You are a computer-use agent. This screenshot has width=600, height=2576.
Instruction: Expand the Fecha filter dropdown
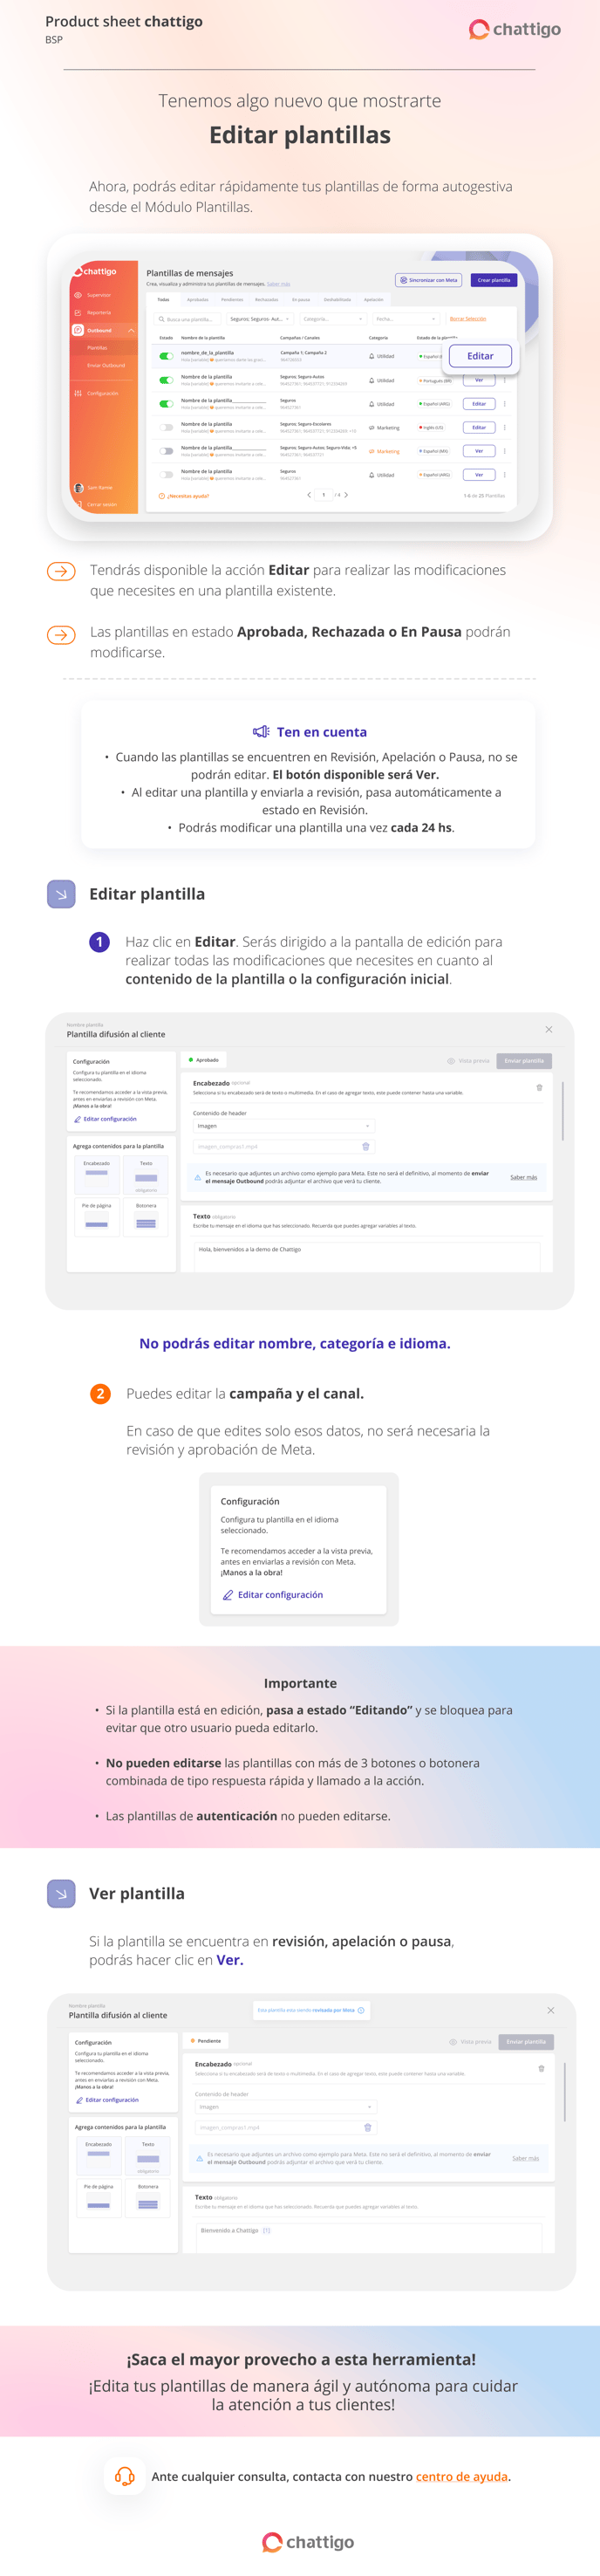(405, 319)
